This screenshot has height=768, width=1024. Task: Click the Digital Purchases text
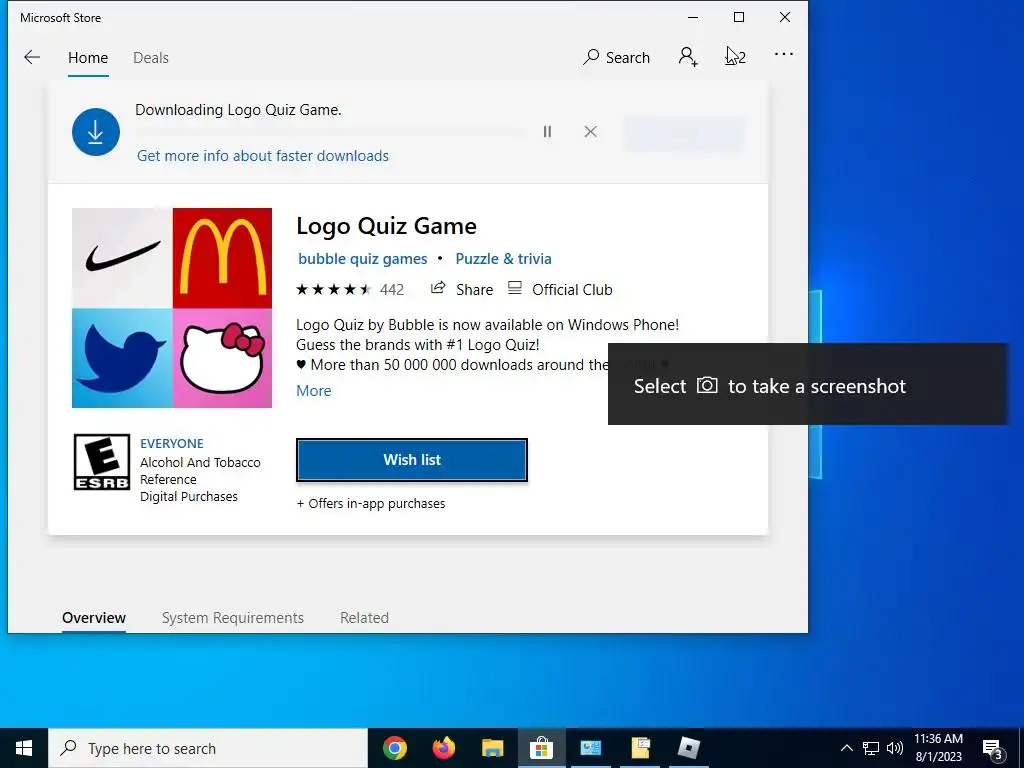189,496
